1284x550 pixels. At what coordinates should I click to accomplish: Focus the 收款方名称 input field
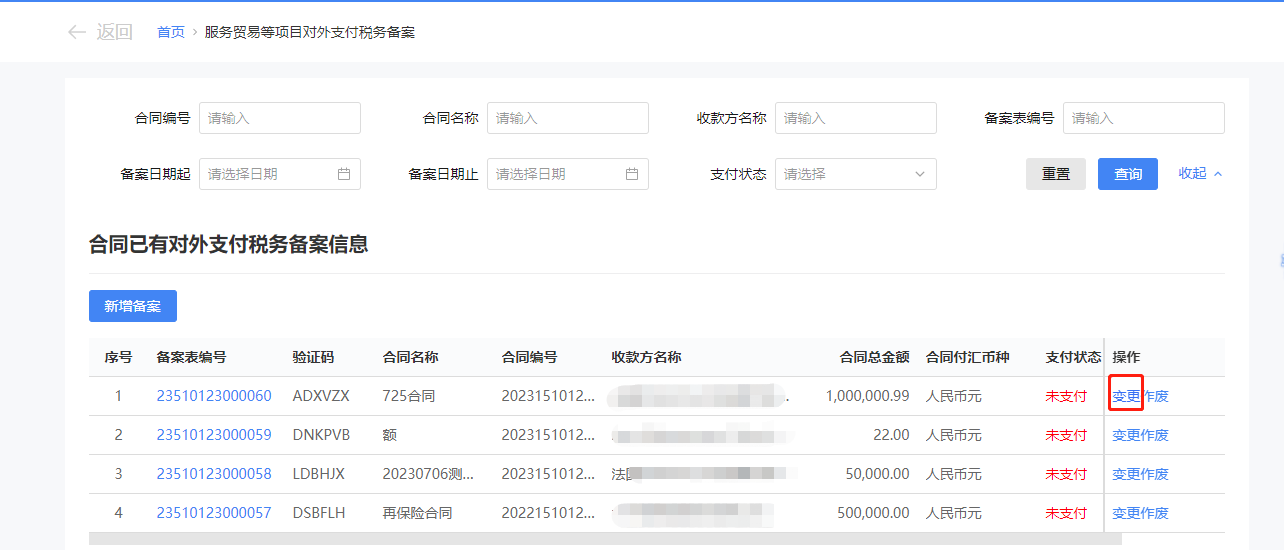[x=855, y=118]
